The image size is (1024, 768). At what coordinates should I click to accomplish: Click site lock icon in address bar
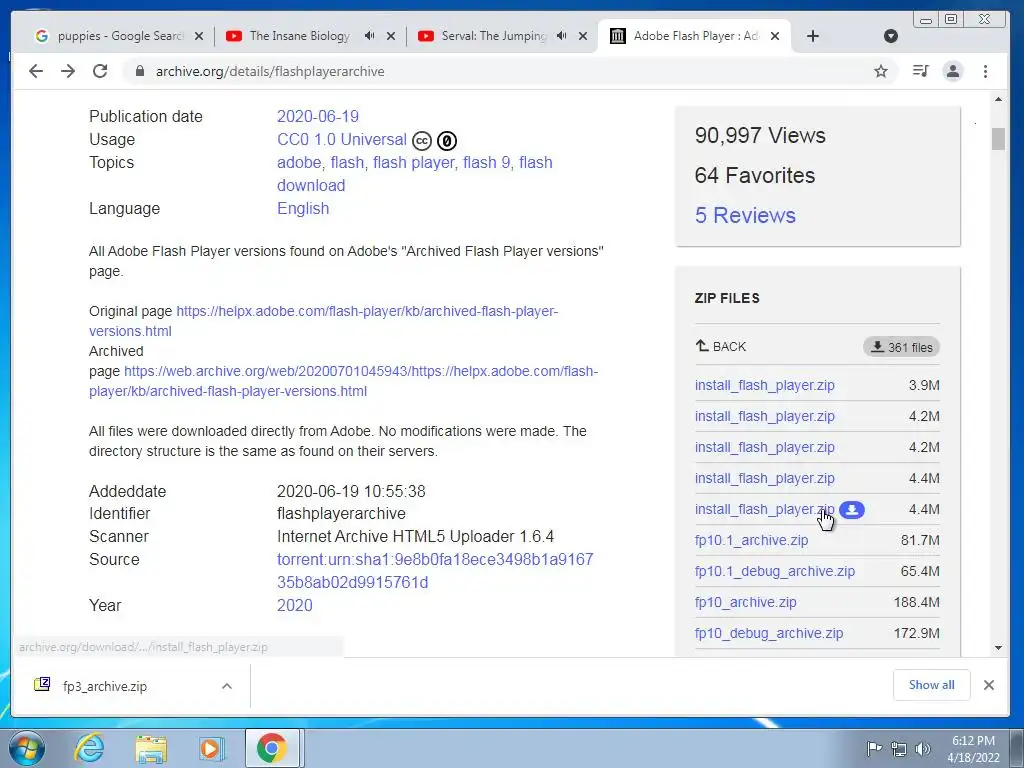139,71
